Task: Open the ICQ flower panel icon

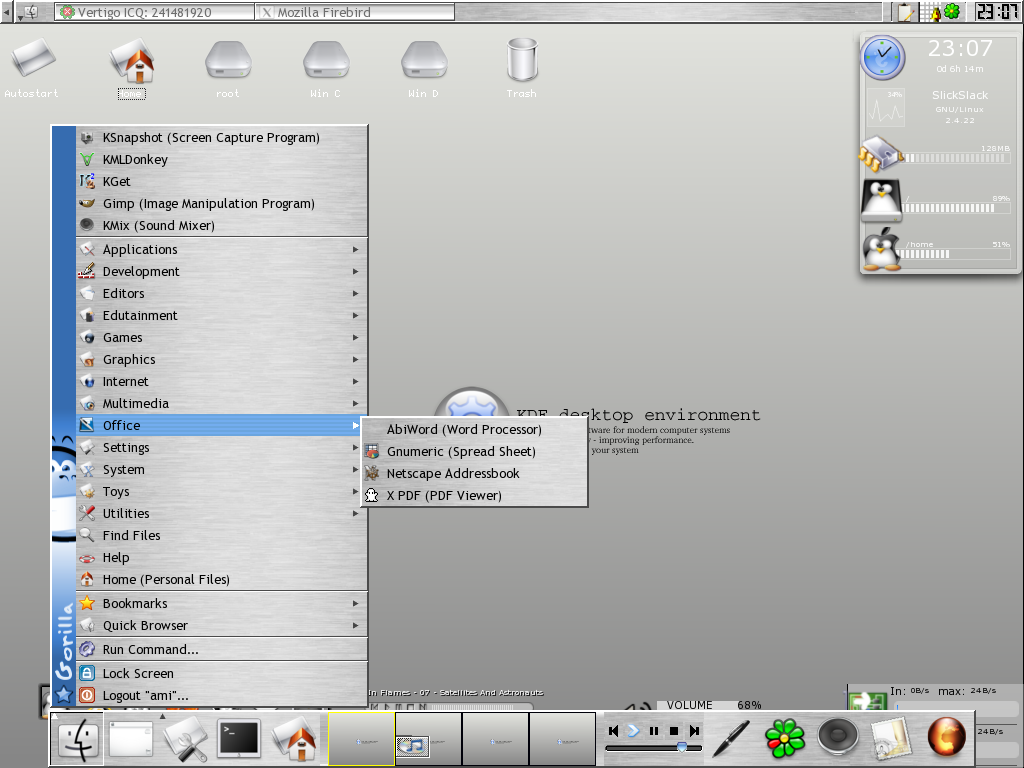Action: point(784,739)
